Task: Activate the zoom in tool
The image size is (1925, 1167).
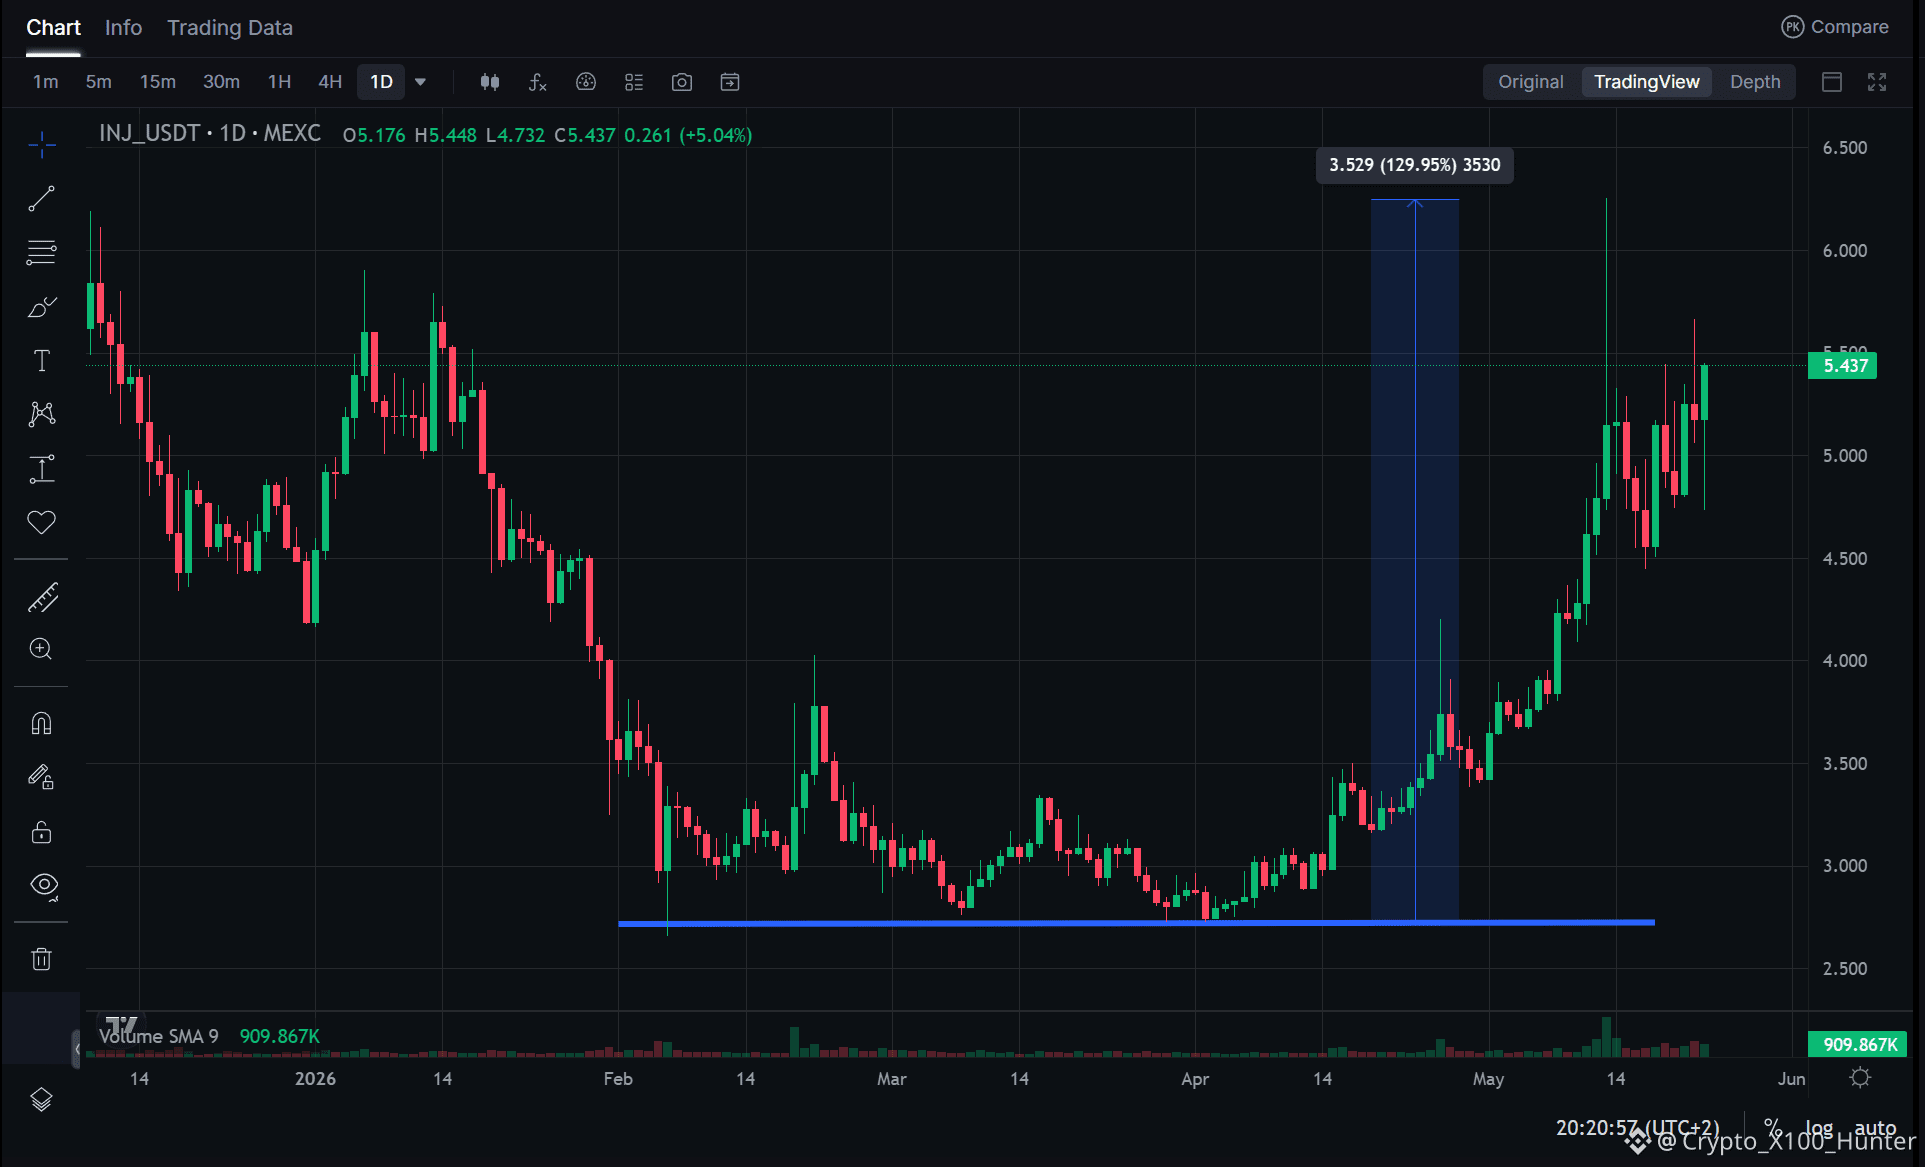Action: [42, 649]
